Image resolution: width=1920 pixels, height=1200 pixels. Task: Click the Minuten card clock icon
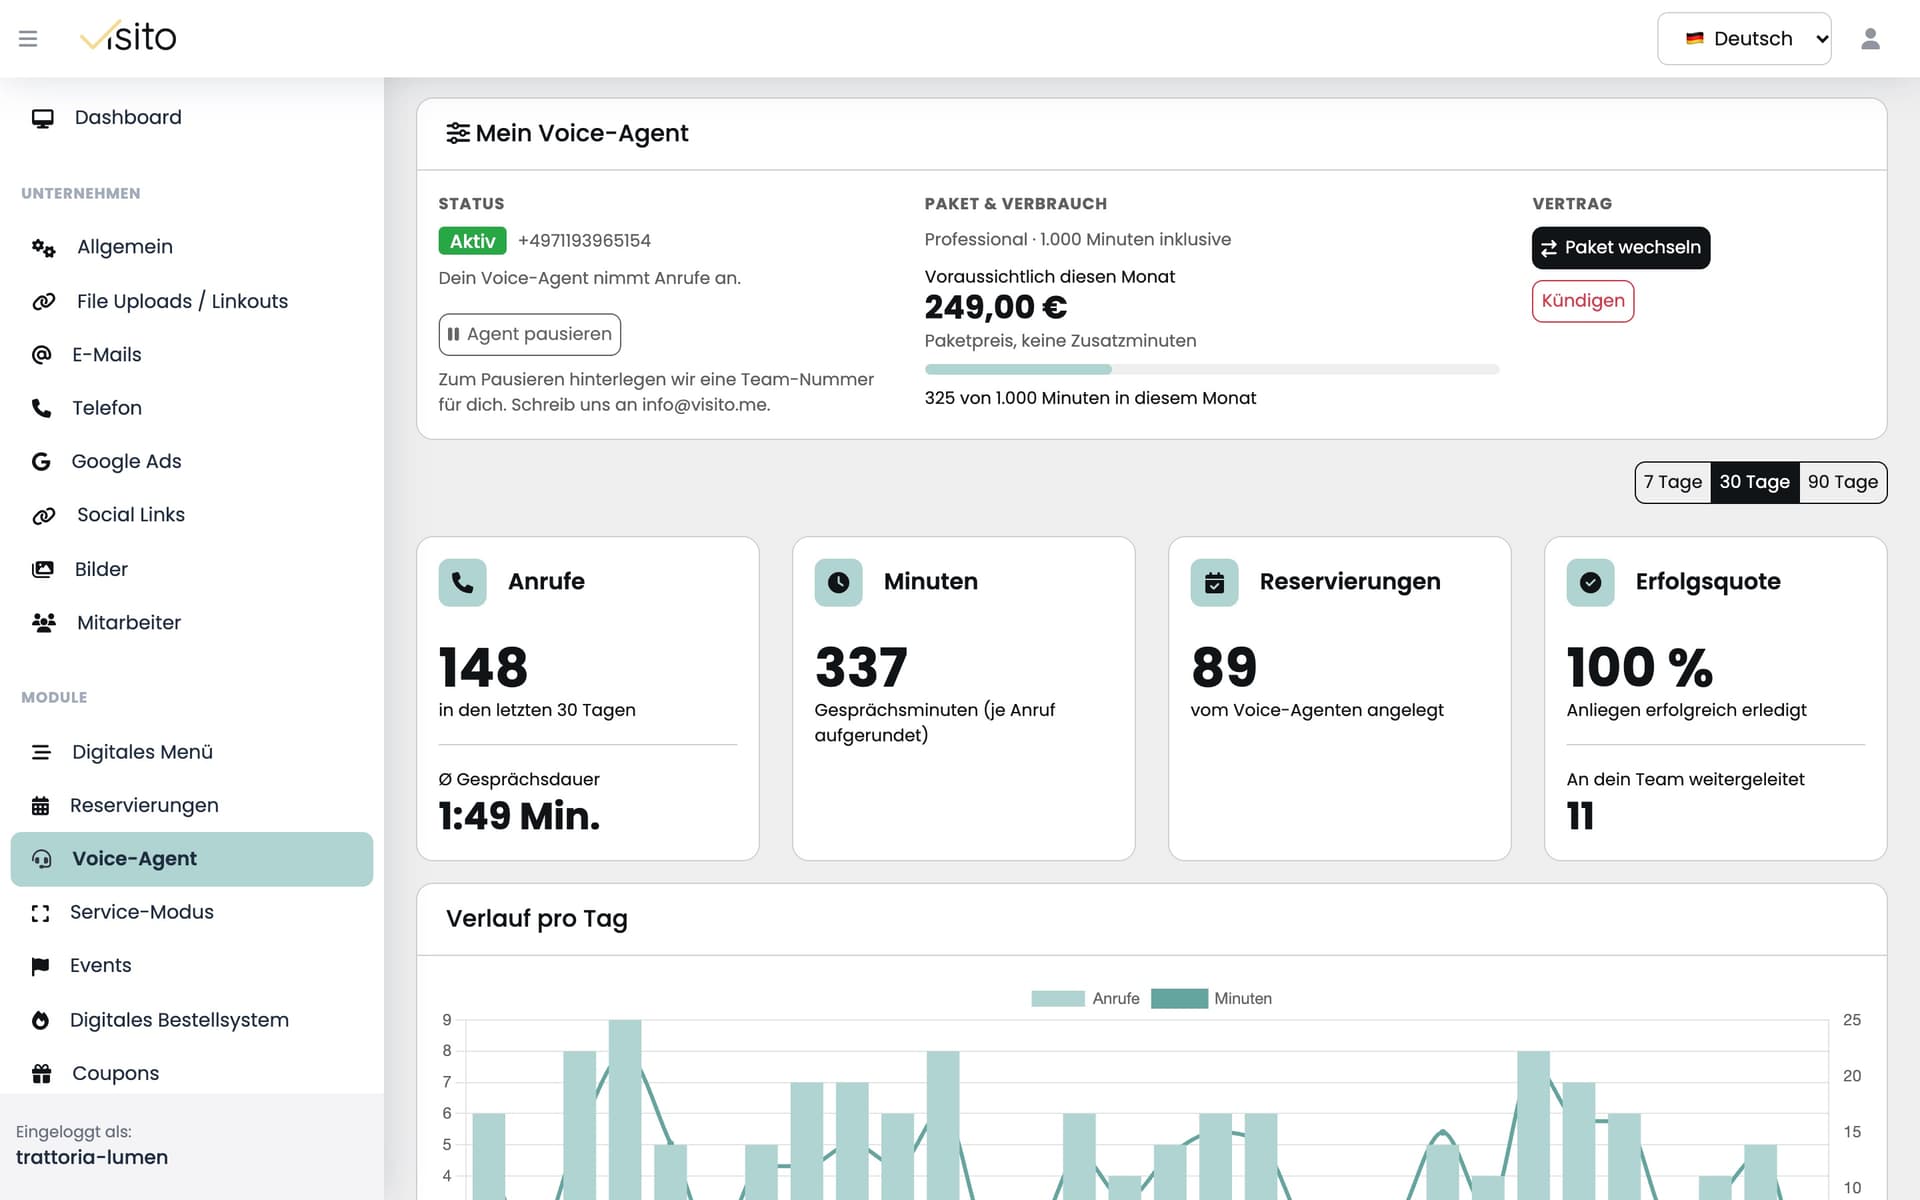pos(838,582)
